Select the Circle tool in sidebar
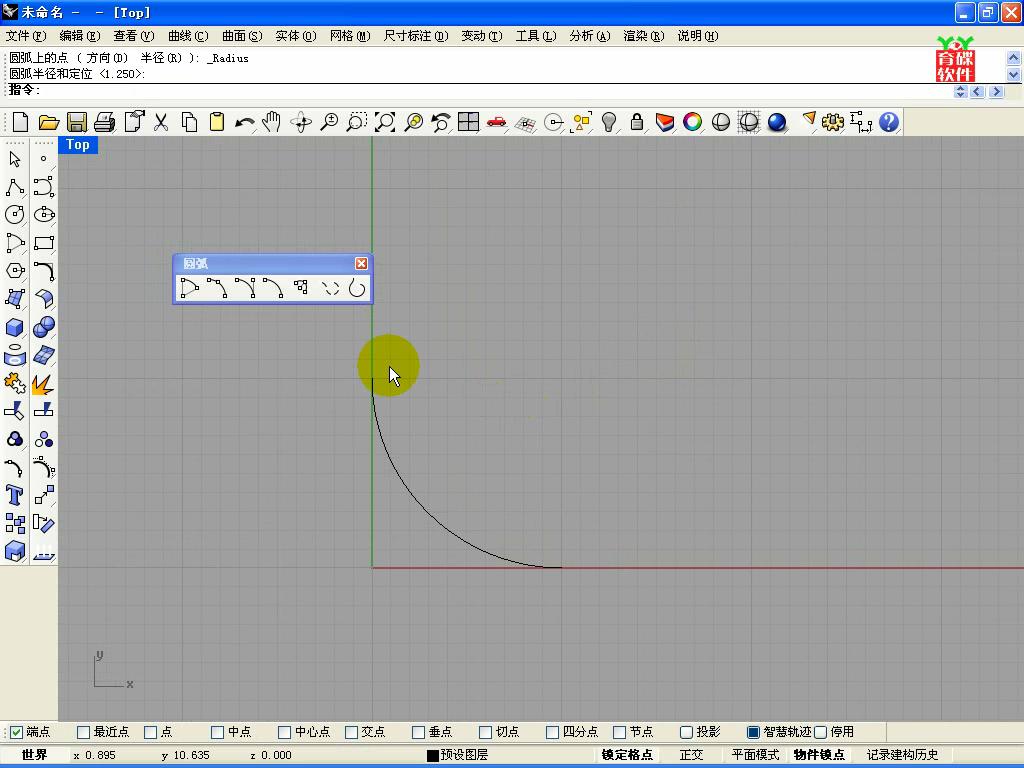The image size is (1024, 768). [15, 215]
